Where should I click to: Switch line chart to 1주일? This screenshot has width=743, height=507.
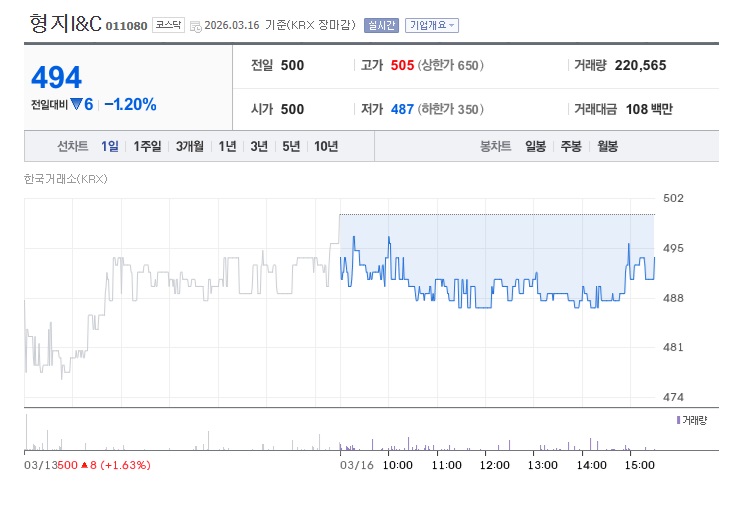coord(147,146)
